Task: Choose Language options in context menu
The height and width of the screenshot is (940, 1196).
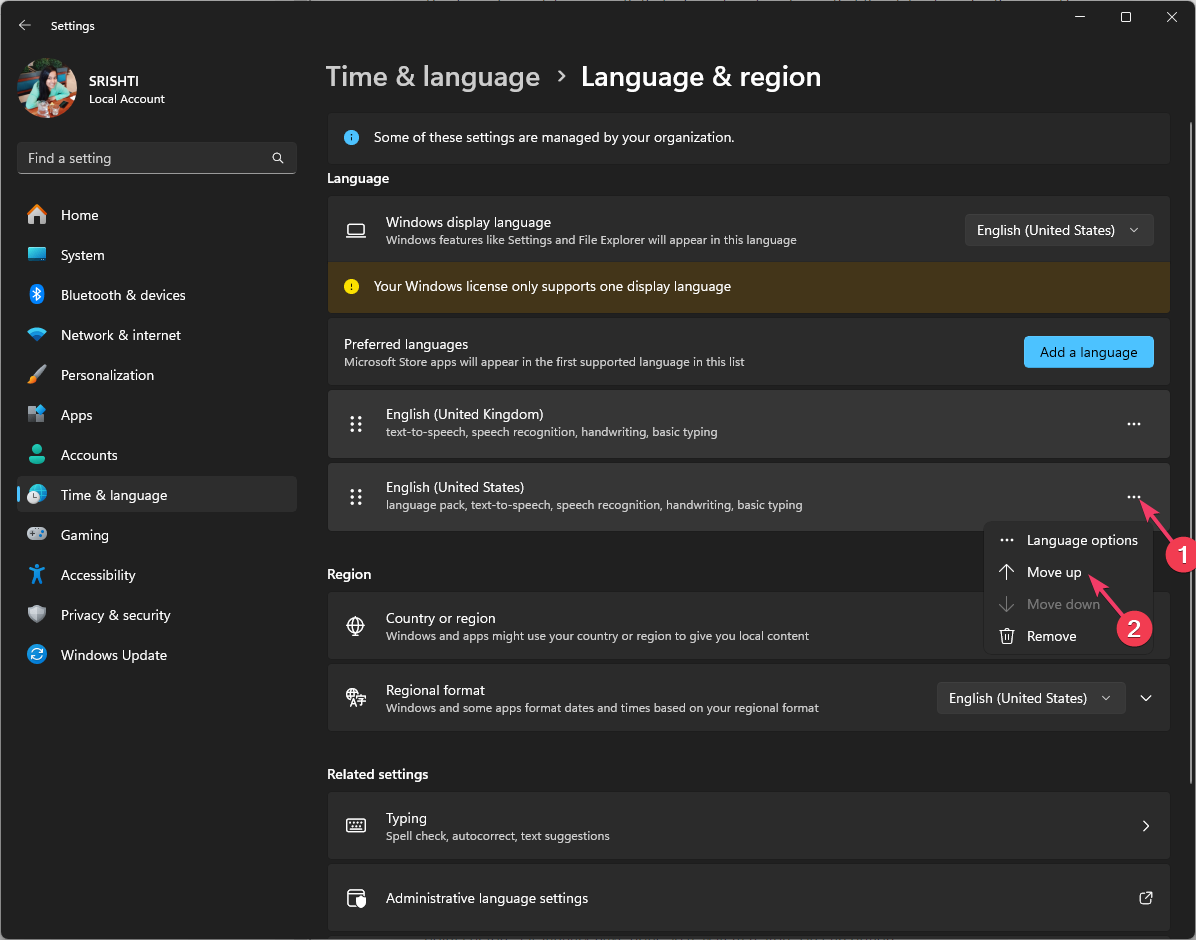Action: click(1081, 540)
